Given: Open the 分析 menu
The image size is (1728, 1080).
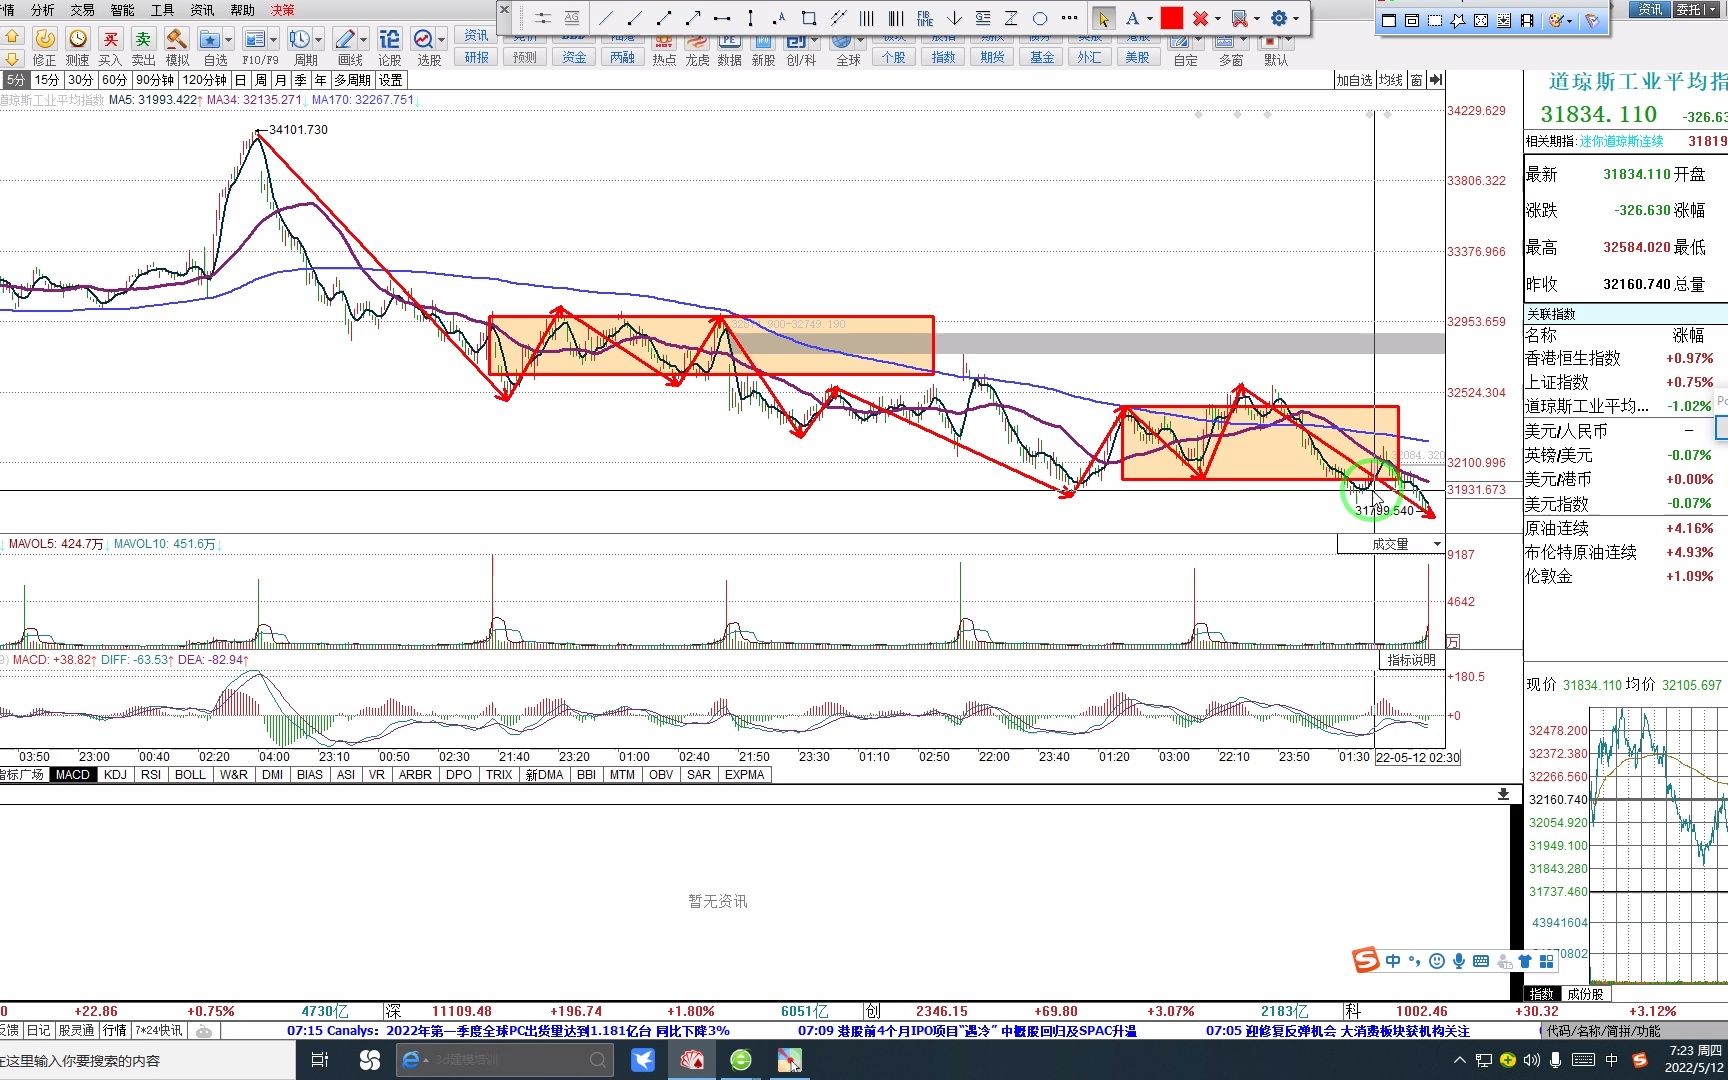Looking at the screenshot, I should 43,10.
